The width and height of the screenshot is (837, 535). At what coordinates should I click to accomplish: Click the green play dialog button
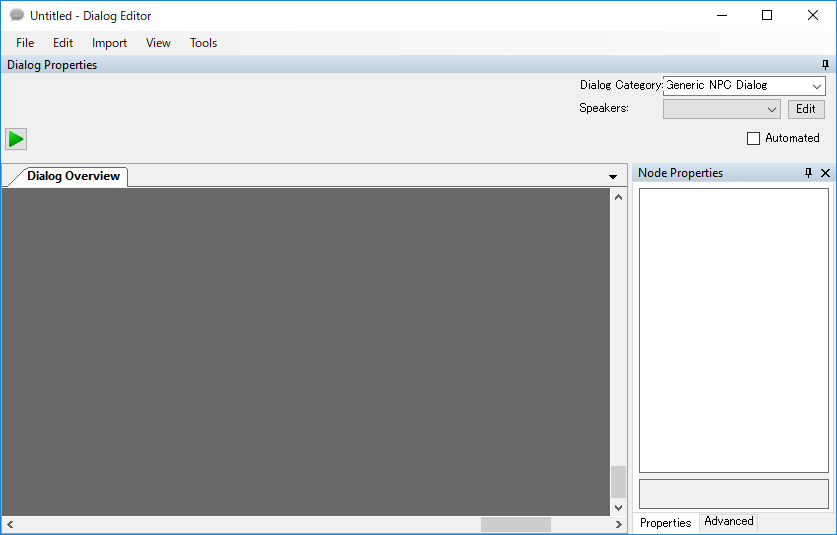(x=16, y=139)
